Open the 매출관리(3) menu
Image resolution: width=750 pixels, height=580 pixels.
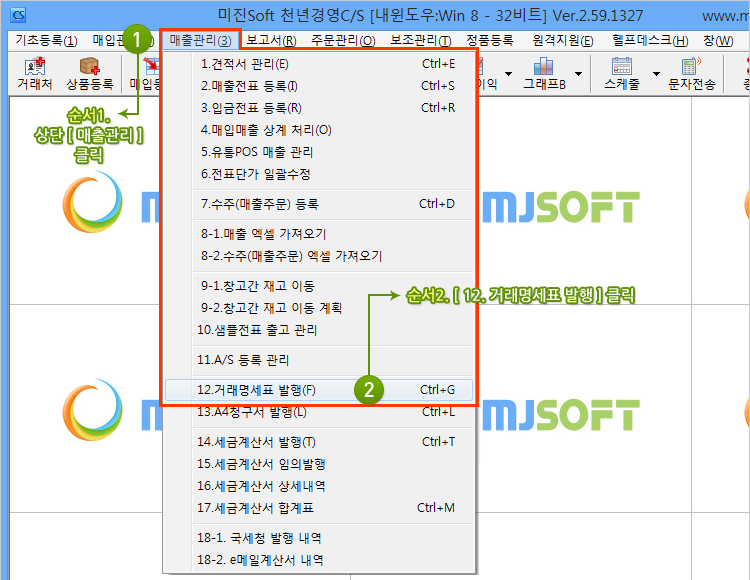(200, 40)
